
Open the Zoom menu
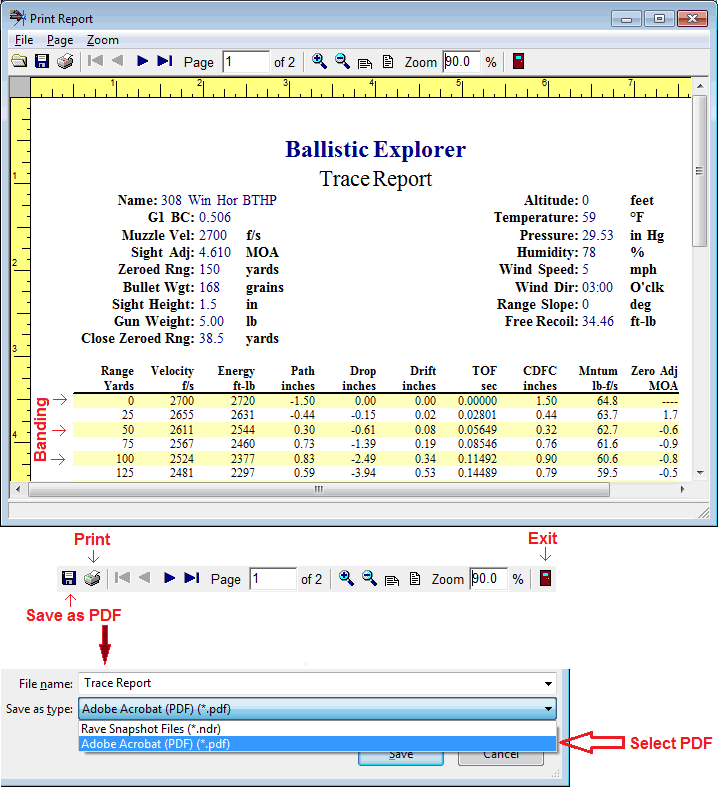[x=103, y=40]
